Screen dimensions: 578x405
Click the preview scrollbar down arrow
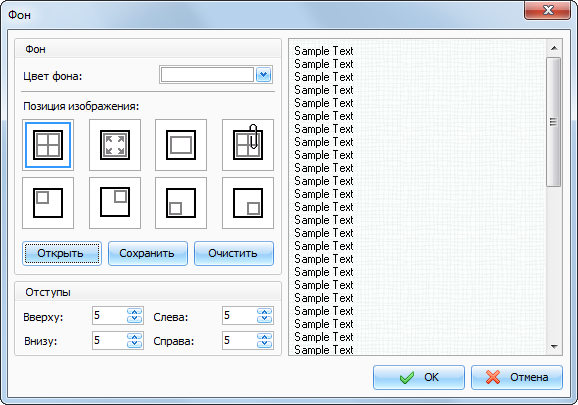click(554, 347)
